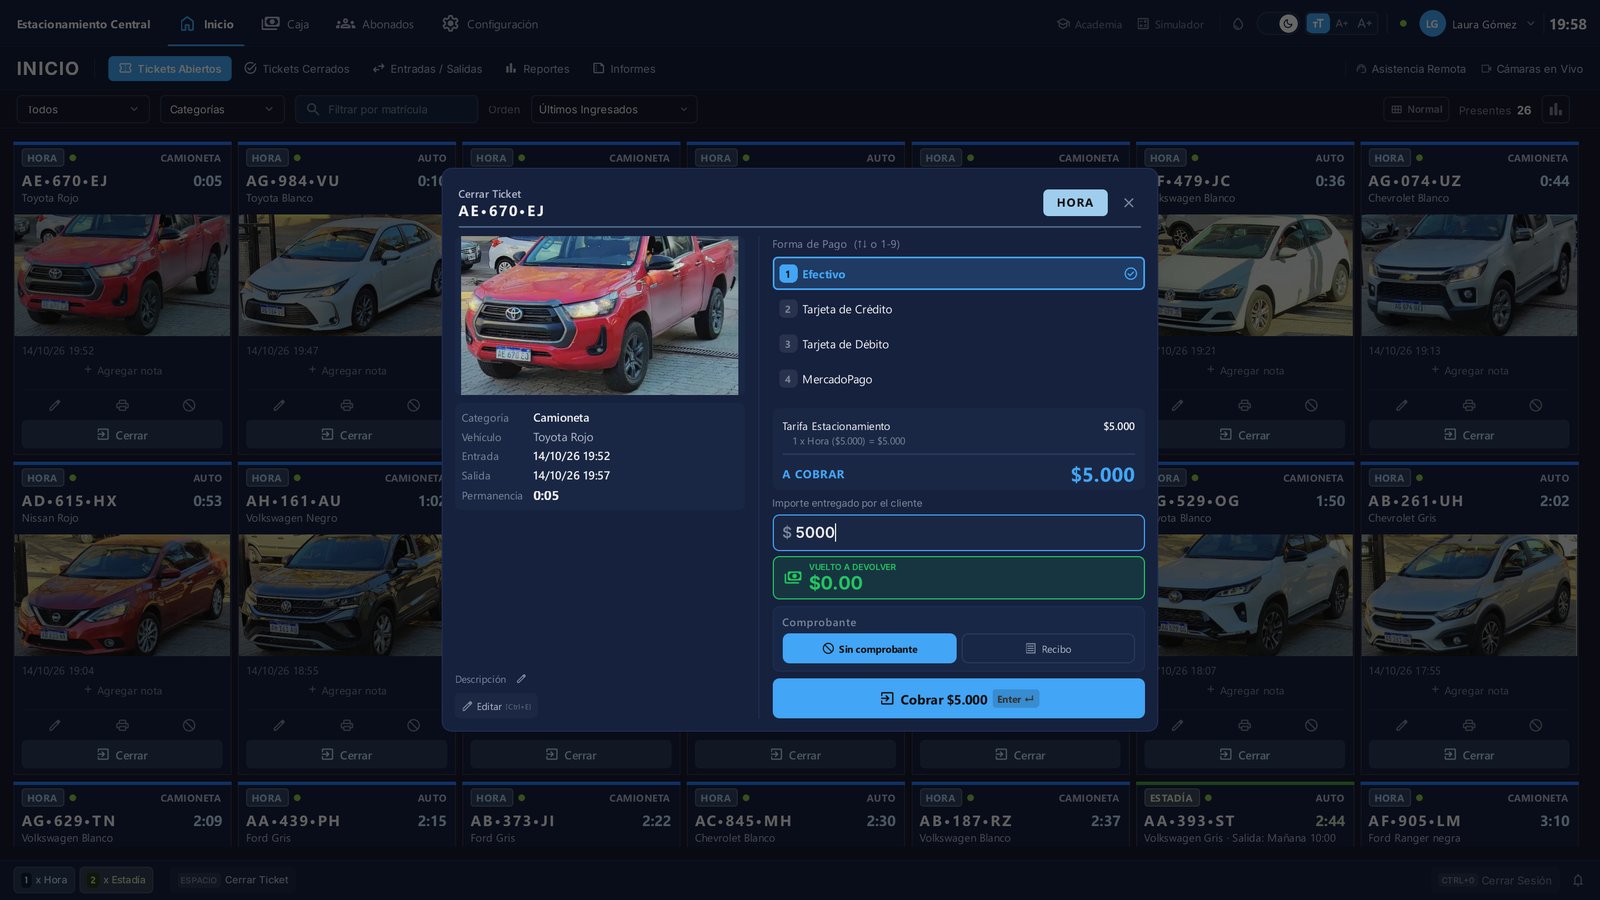Click the red Toyota photo in the dialog

[600, 316]
